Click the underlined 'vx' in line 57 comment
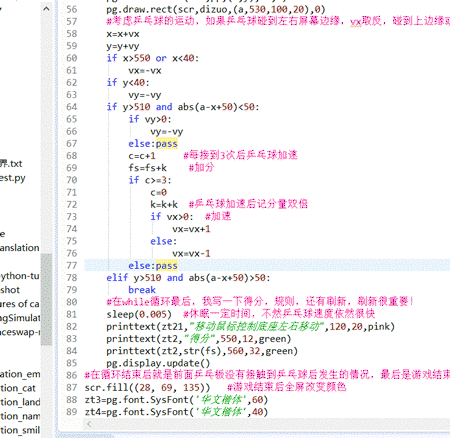 pos(356,22)
